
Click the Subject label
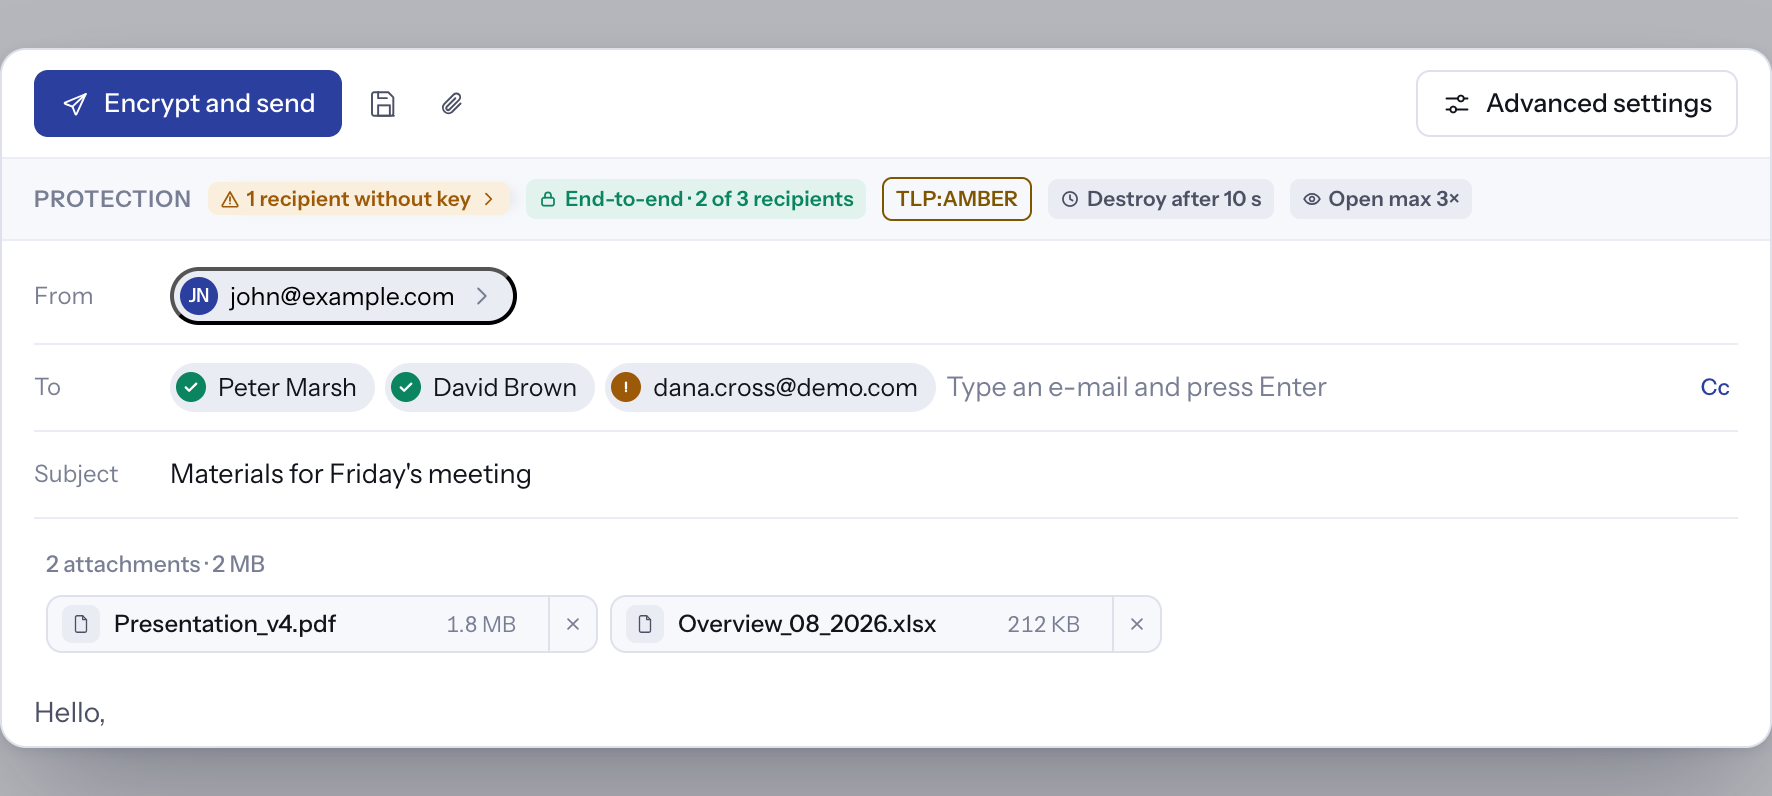[x=76, y=474]
